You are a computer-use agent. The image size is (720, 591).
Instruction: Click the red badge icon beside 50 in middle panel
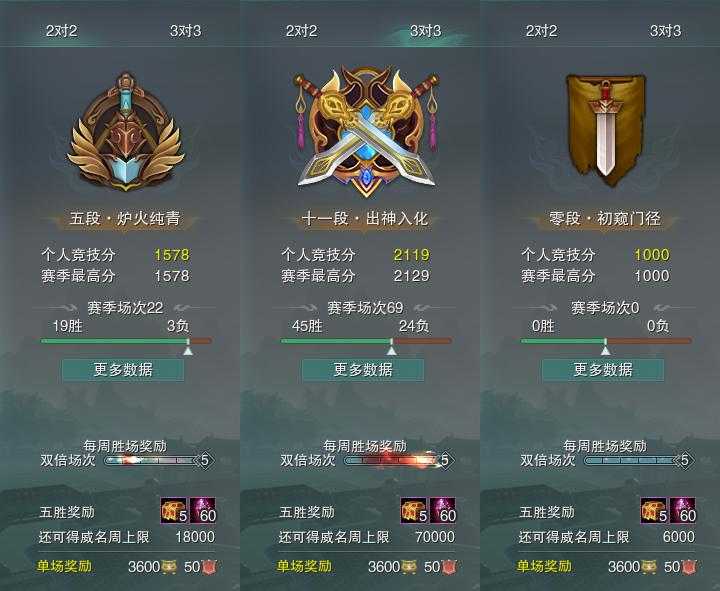pyautogui.click(x=450, y=567)
